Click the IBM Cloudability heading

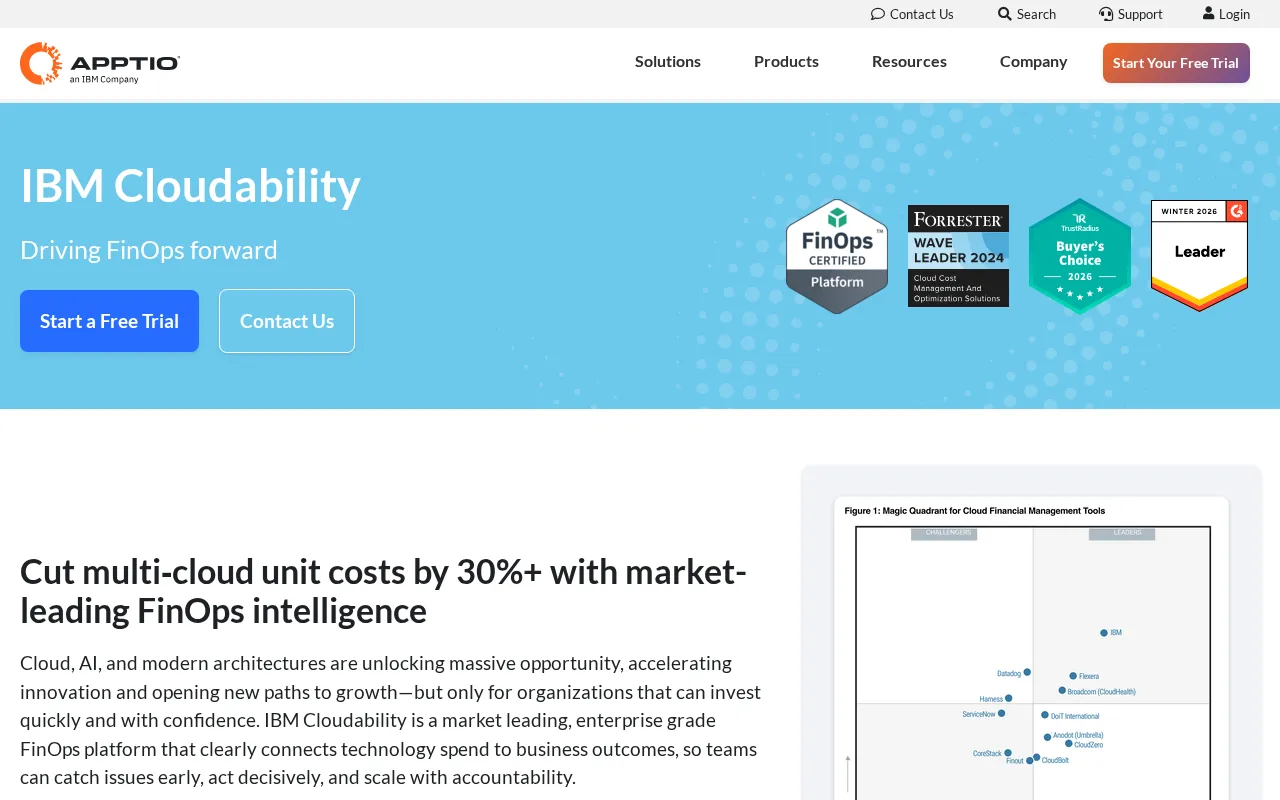click(x=190, y=186)
